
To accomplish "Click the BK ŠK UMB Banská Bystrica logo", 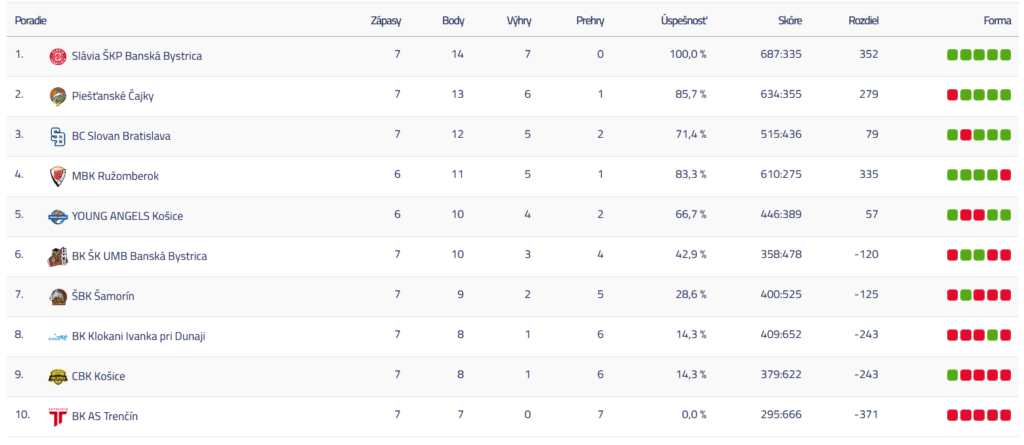I will pos(58,256).
